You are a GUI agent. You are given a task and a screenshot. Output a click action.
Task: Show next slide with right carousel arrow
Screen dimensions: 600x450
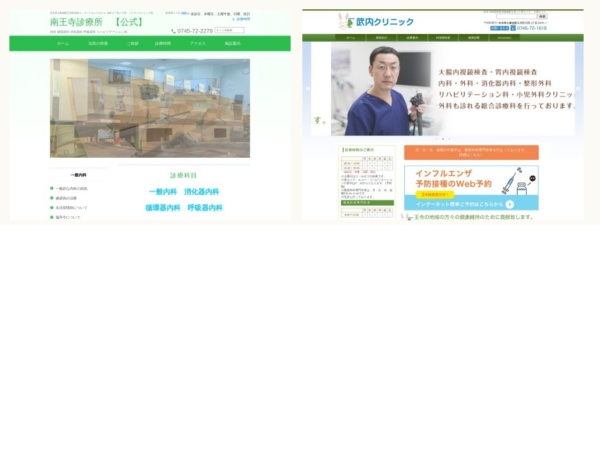pyautogui.click(x=578, y=88)
